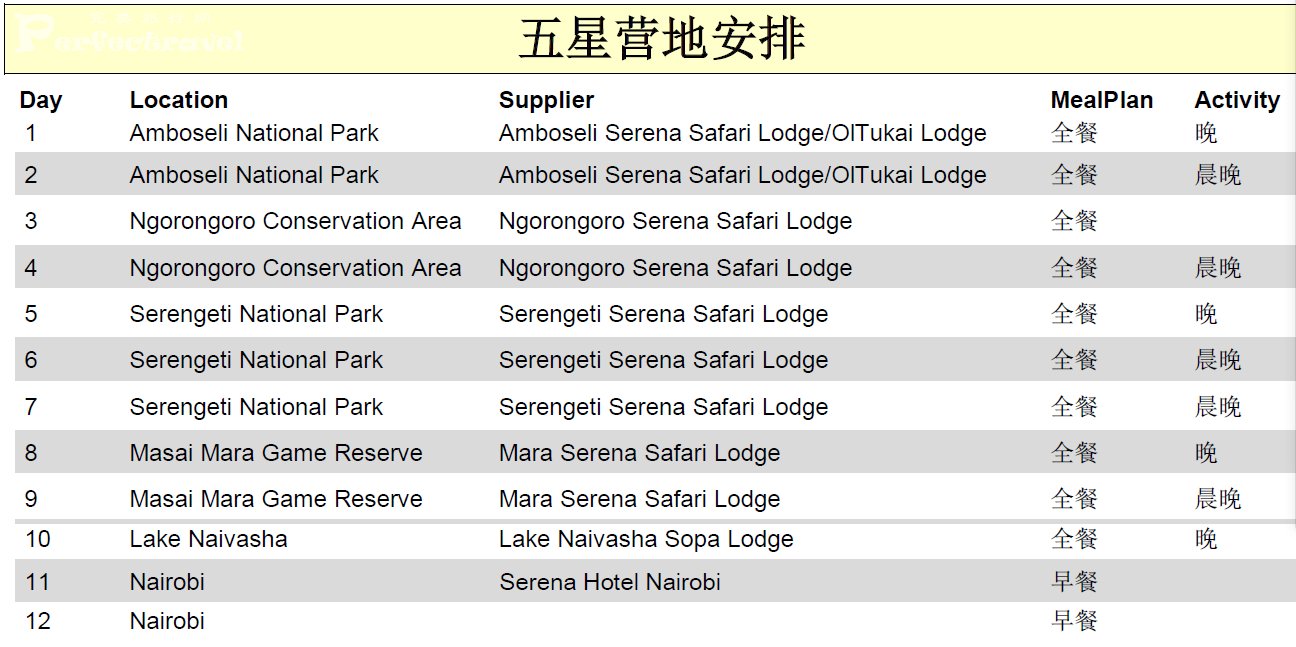Image resolution: width=1296 pixels, height=647 pixels.
Task: Select Serengeti National Park in Day 5 row
Action: (x=256, y=314)
